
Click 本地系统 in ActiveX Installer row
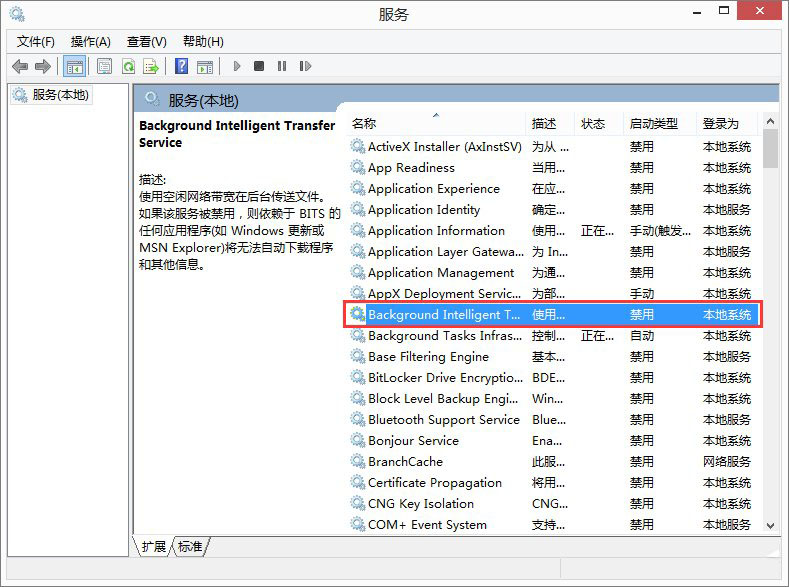tap(727, 146)
